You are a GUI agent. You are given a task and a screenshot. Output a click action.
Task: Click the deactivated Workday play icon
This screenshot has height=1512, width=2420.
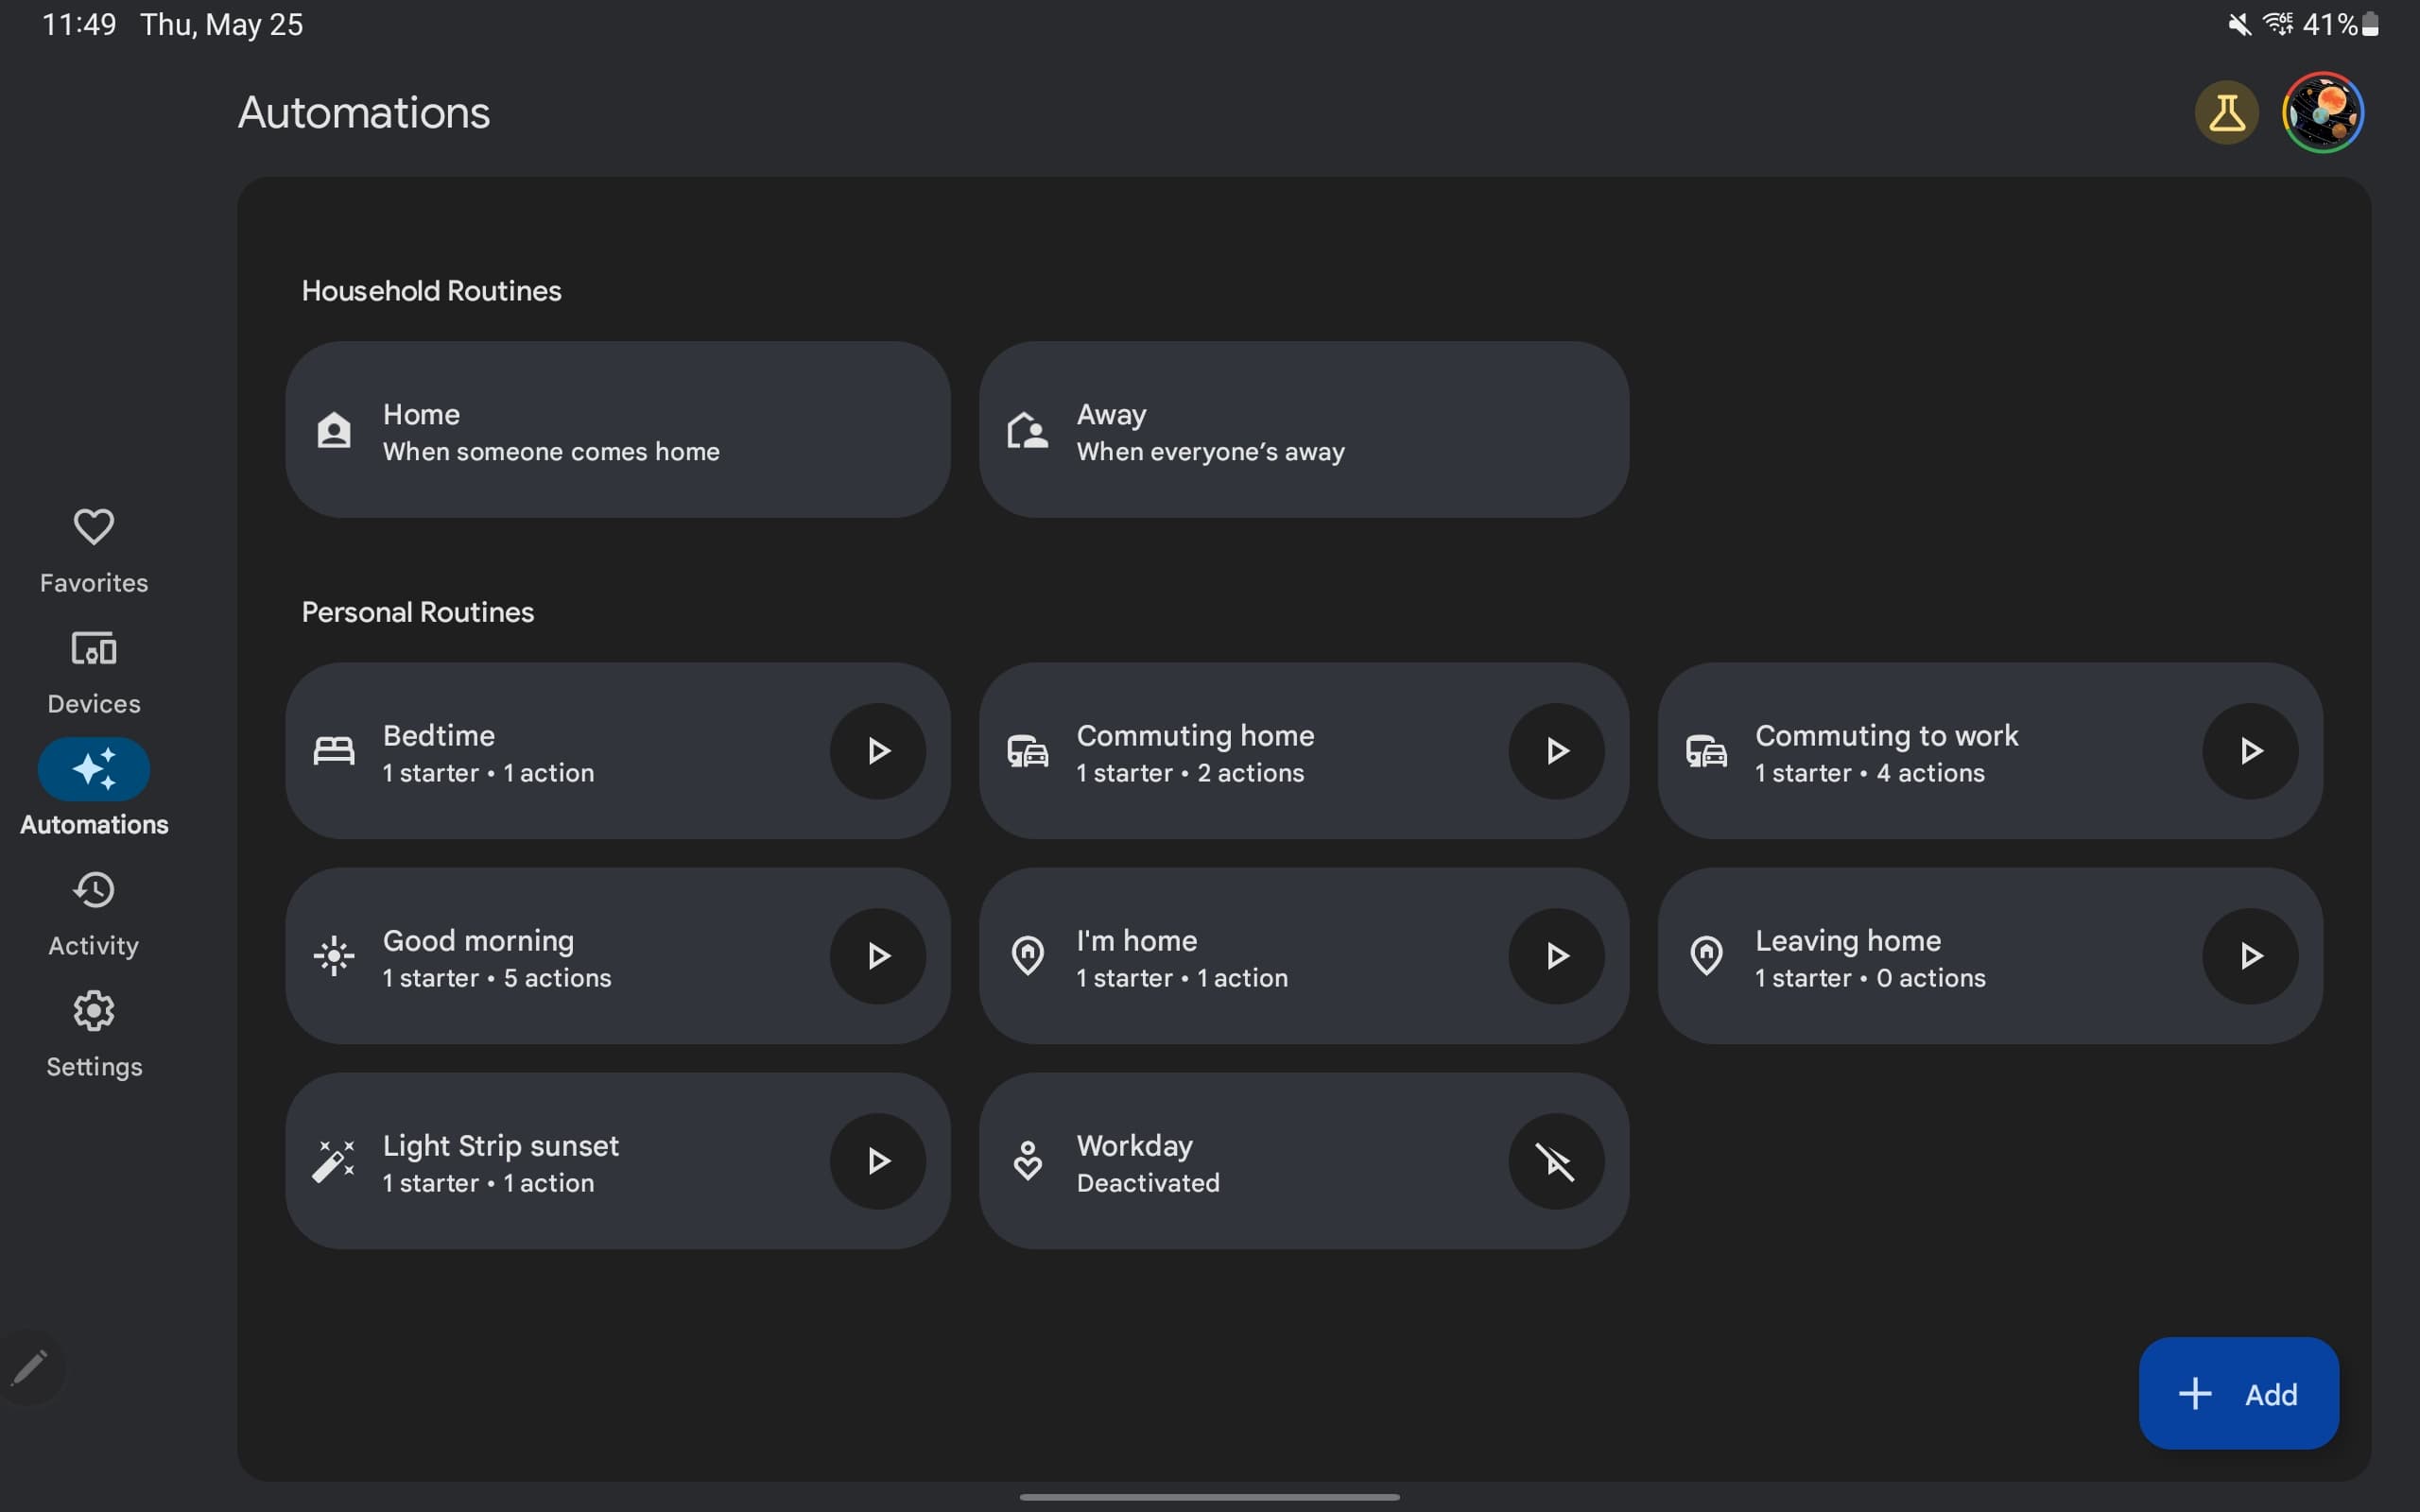[x=1555, y=1161]
